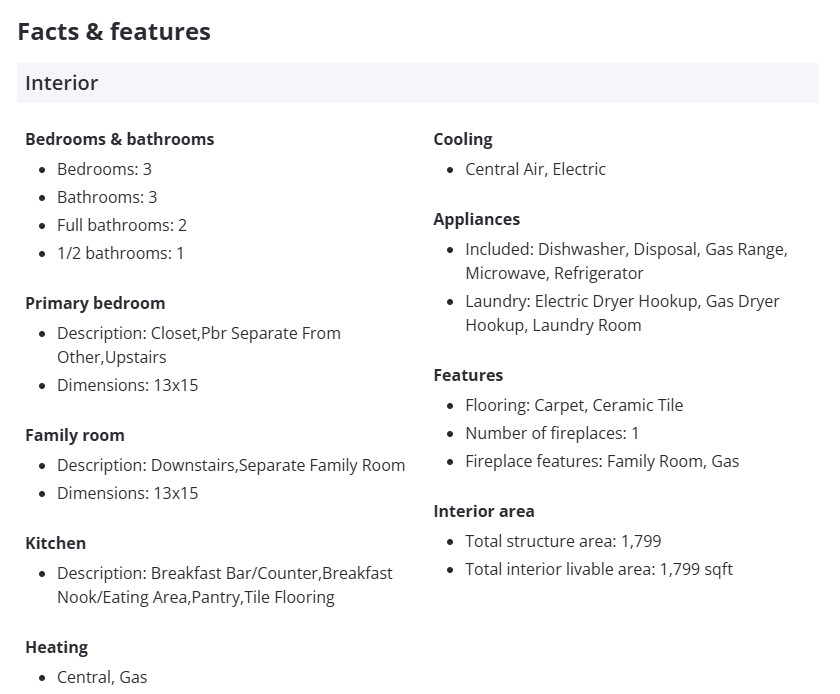
Task: Click the Number of fireplaces: 1 item
Action: pos(552,433)
